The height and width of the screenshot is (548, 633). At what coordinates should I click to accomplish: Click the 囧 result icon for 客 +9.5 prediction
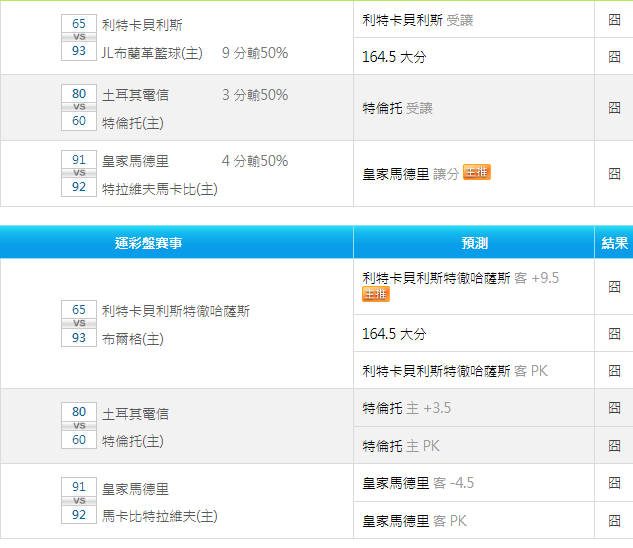(614, 286)
